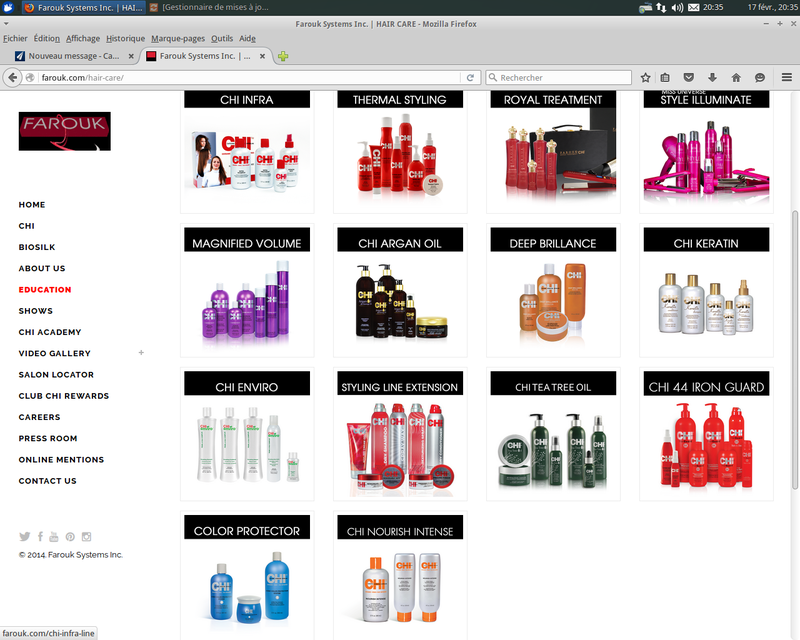Viewport: 800px width, 640px height.
Task: Open the chat bubble toolbar icon
Action: tap(760, 78)
